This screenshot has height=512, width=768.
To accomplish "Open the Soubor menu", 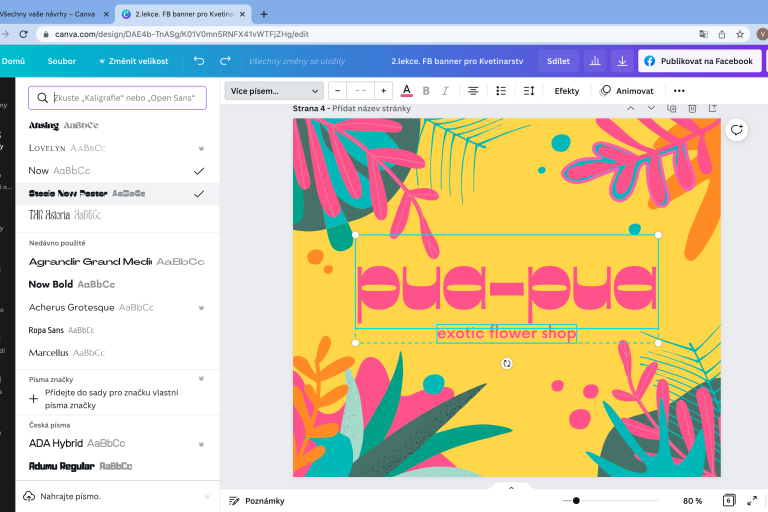I will 61,61.
